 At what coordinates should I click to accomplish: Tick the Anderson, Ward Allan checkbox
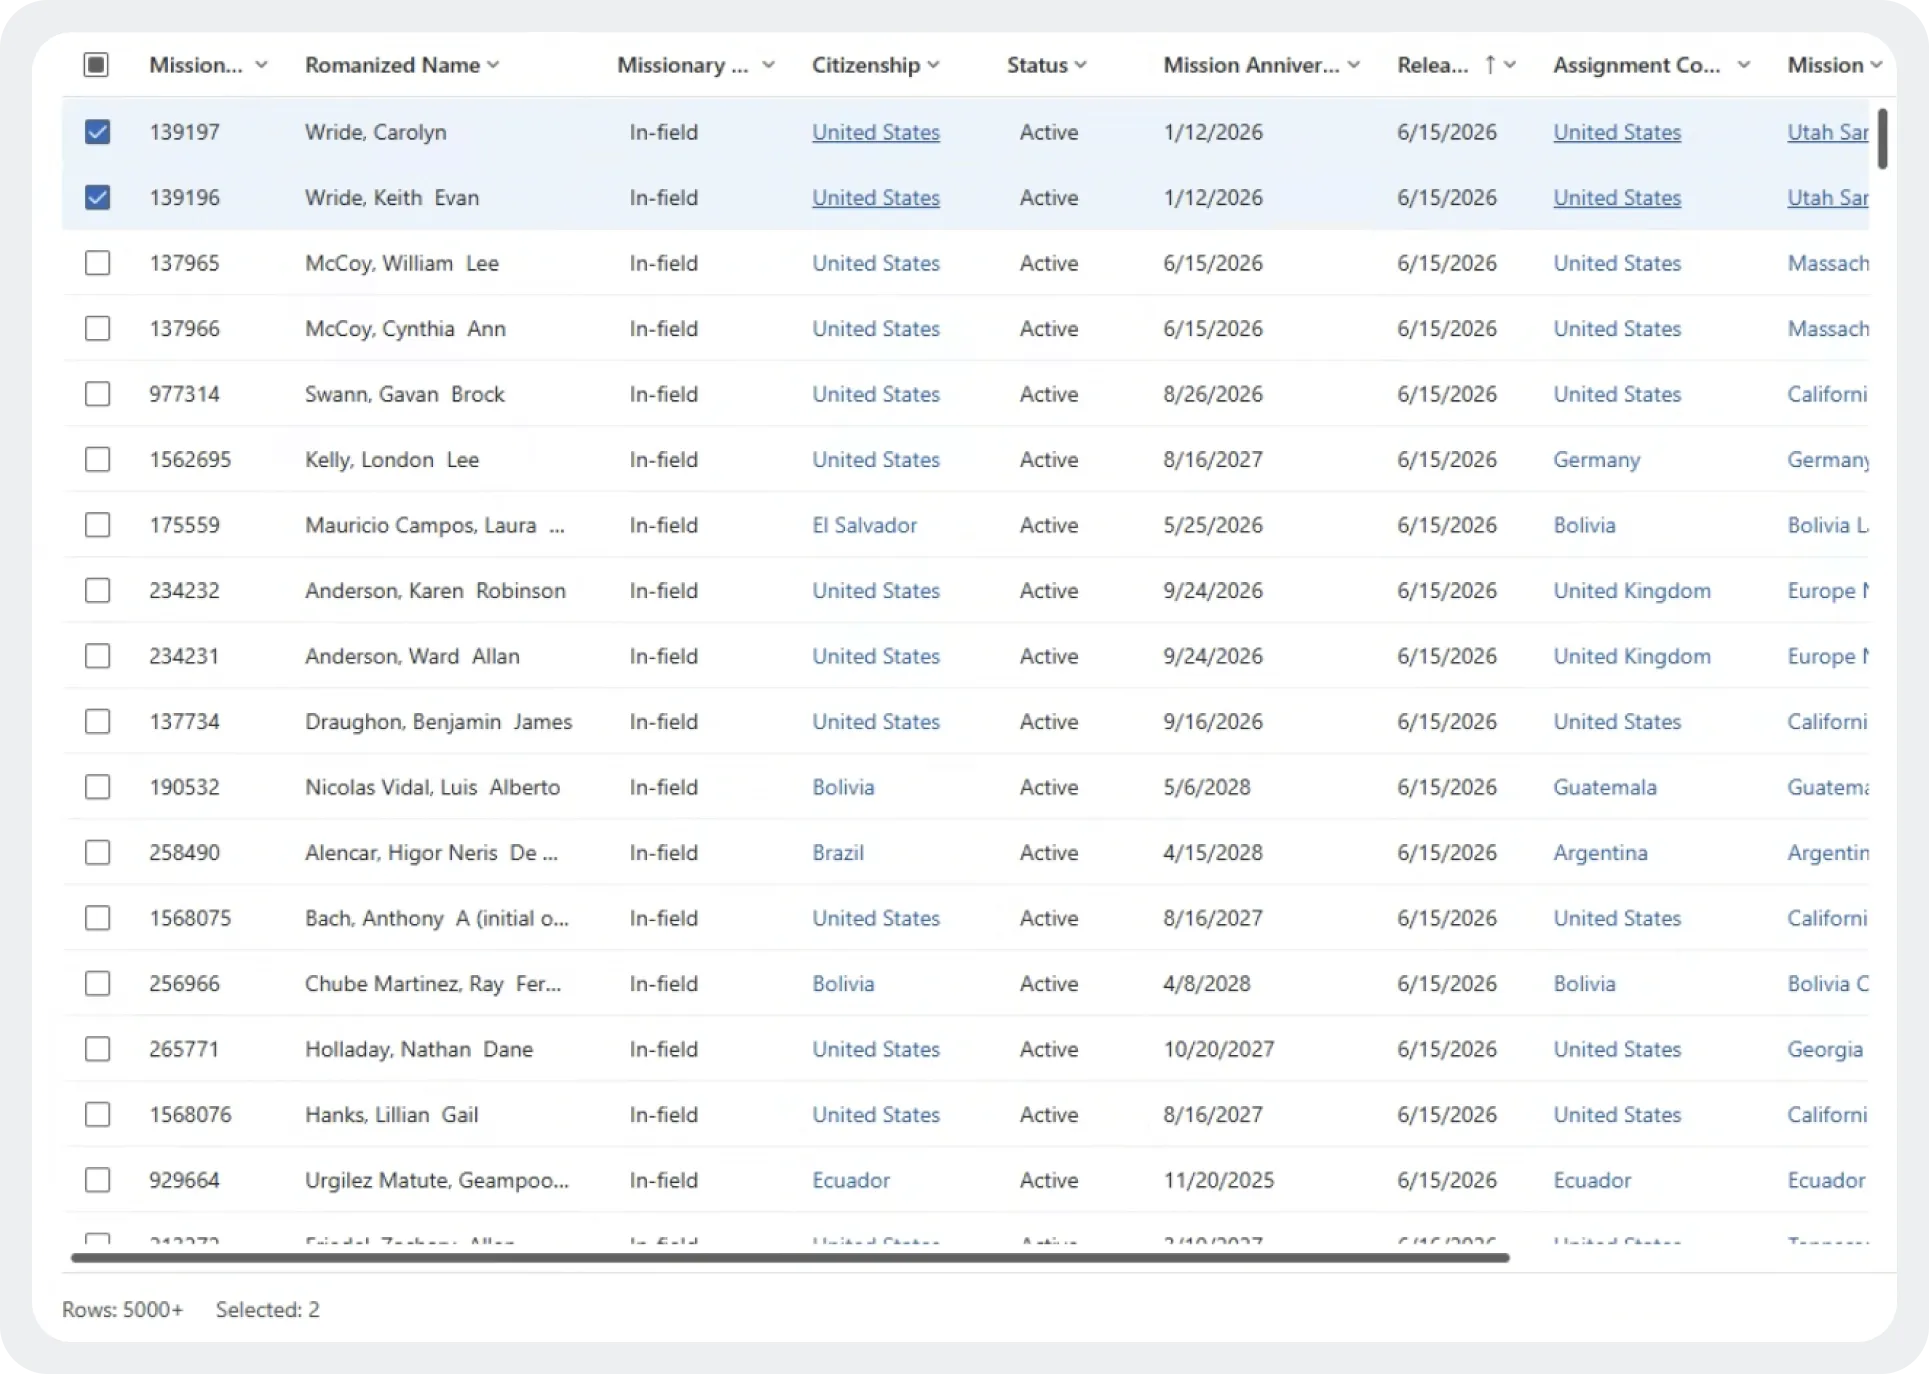point(97,656)
